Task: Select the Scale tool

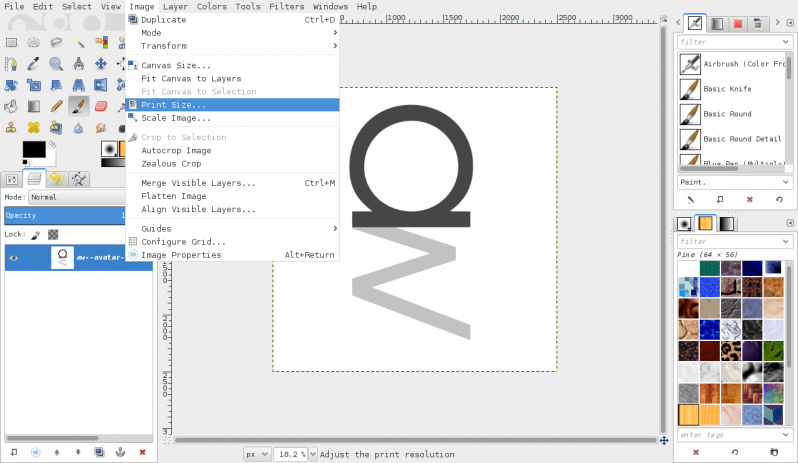Action: 34,85
